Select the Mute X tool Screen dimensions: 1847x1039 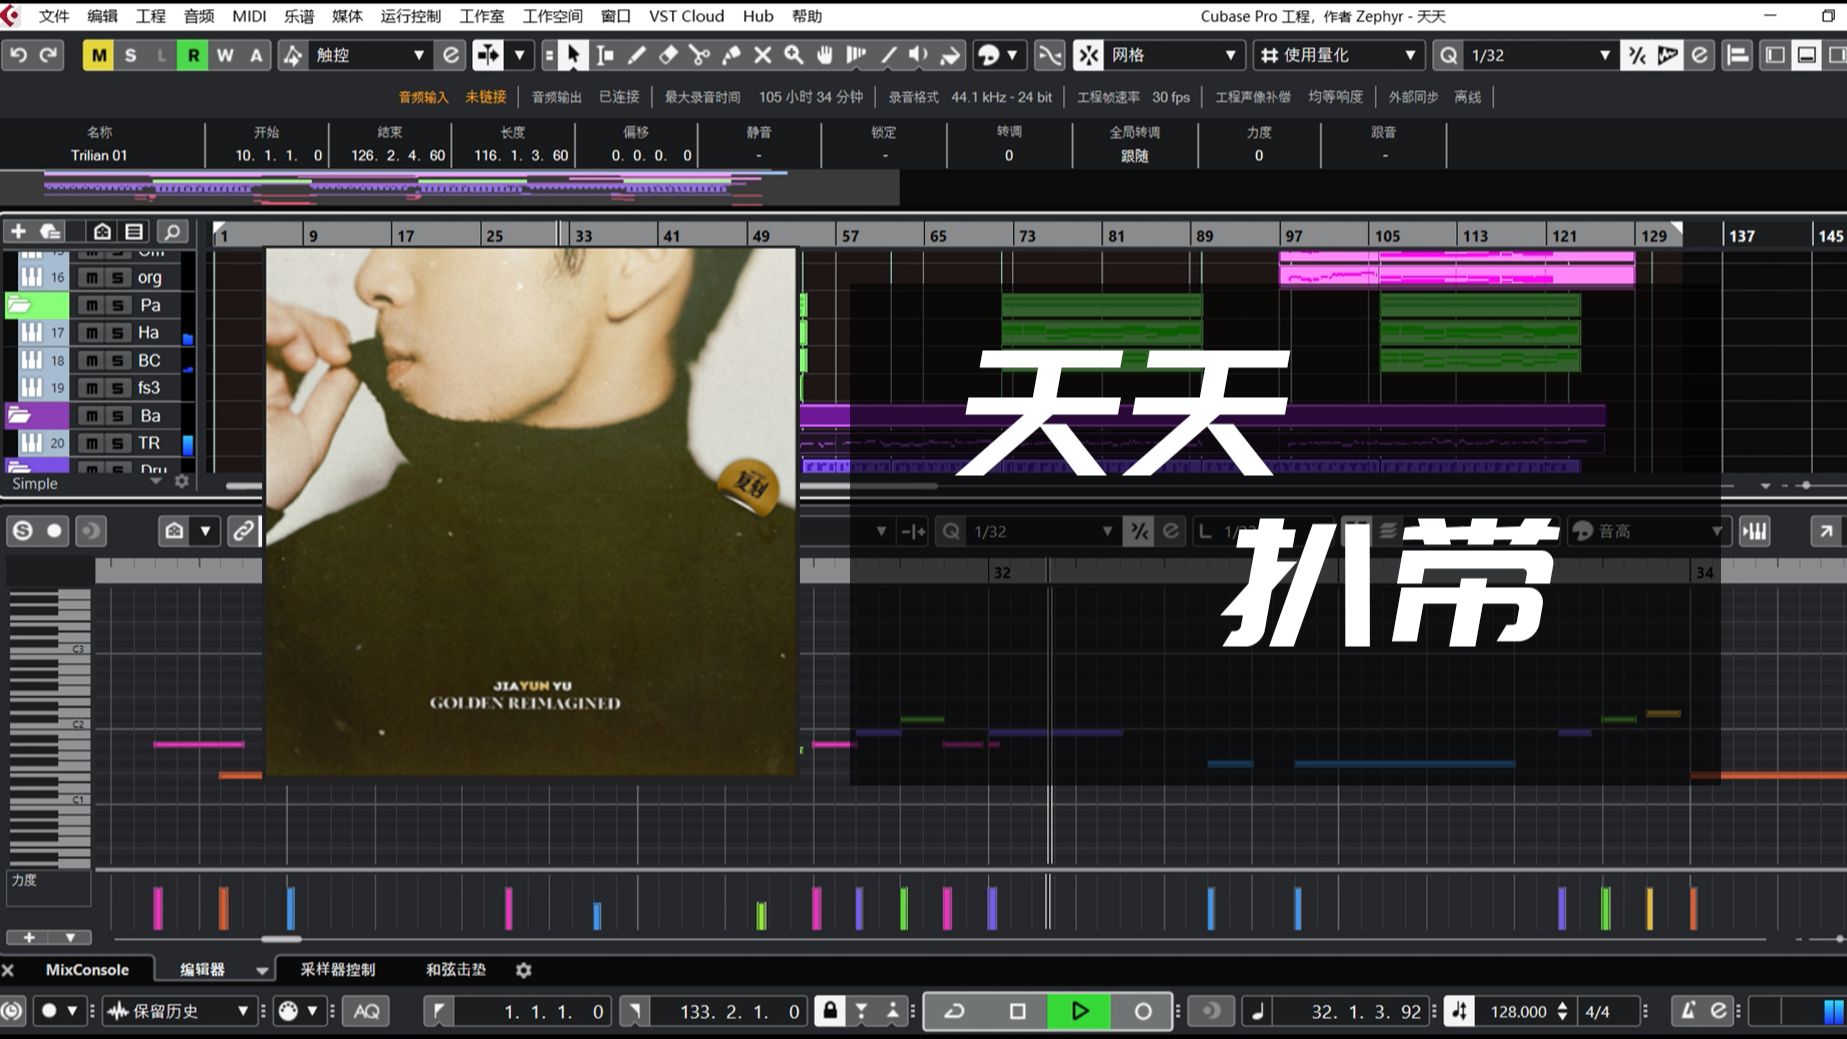point(762,55)
